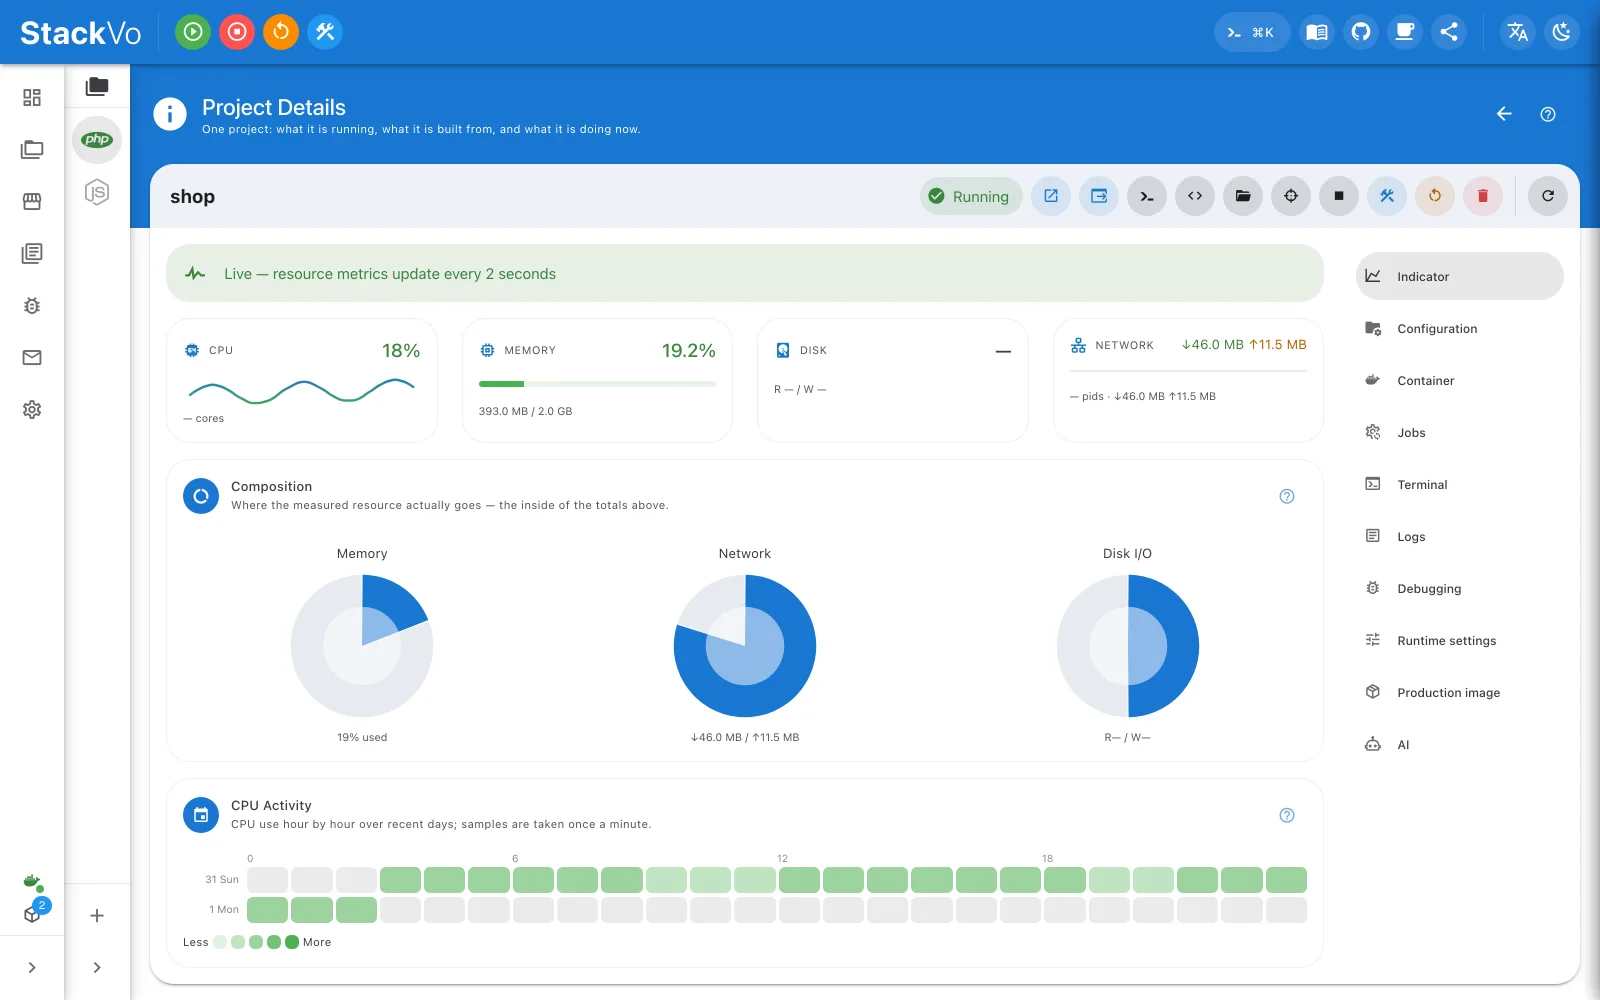Screen dimensions: 1600x1000
Task: Click the code brackets icon for shop
Action: pyautogui.click(x=1195, y=196)
